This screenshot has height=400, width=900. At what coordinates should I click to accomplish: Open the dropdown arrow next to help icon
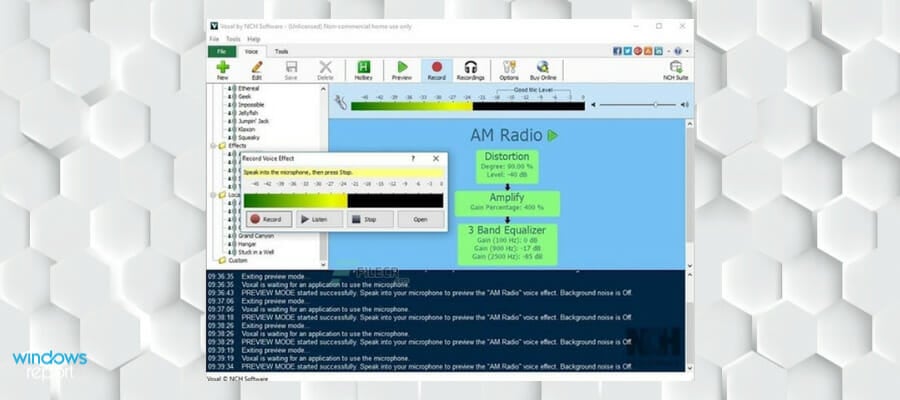(x=687, y=51)
